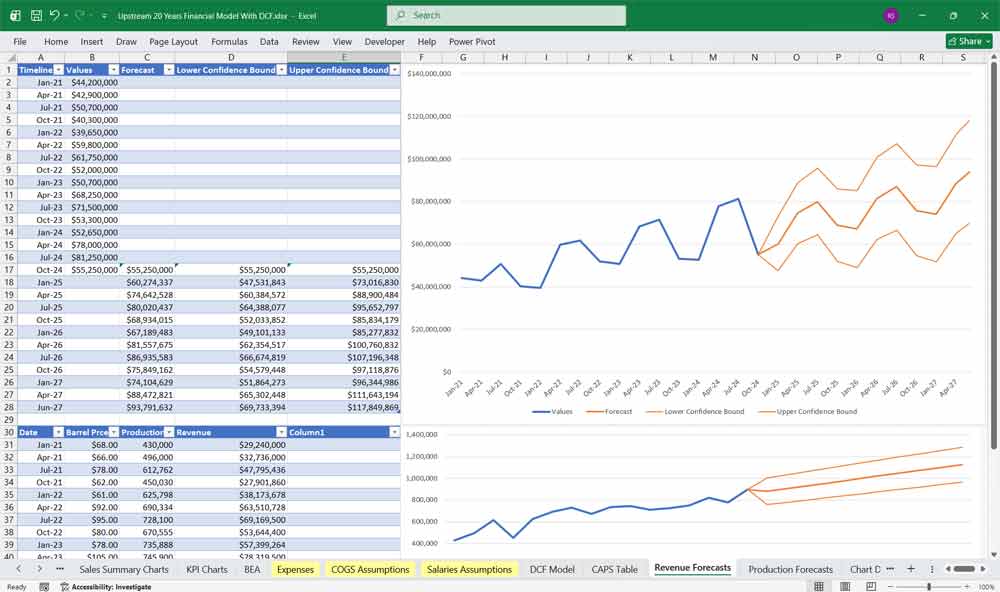The width and height of the screenshot is (1000, 592).
Task: Expand the Customize Quick Access Toolbar dropdown
Action: coord(103,15)
